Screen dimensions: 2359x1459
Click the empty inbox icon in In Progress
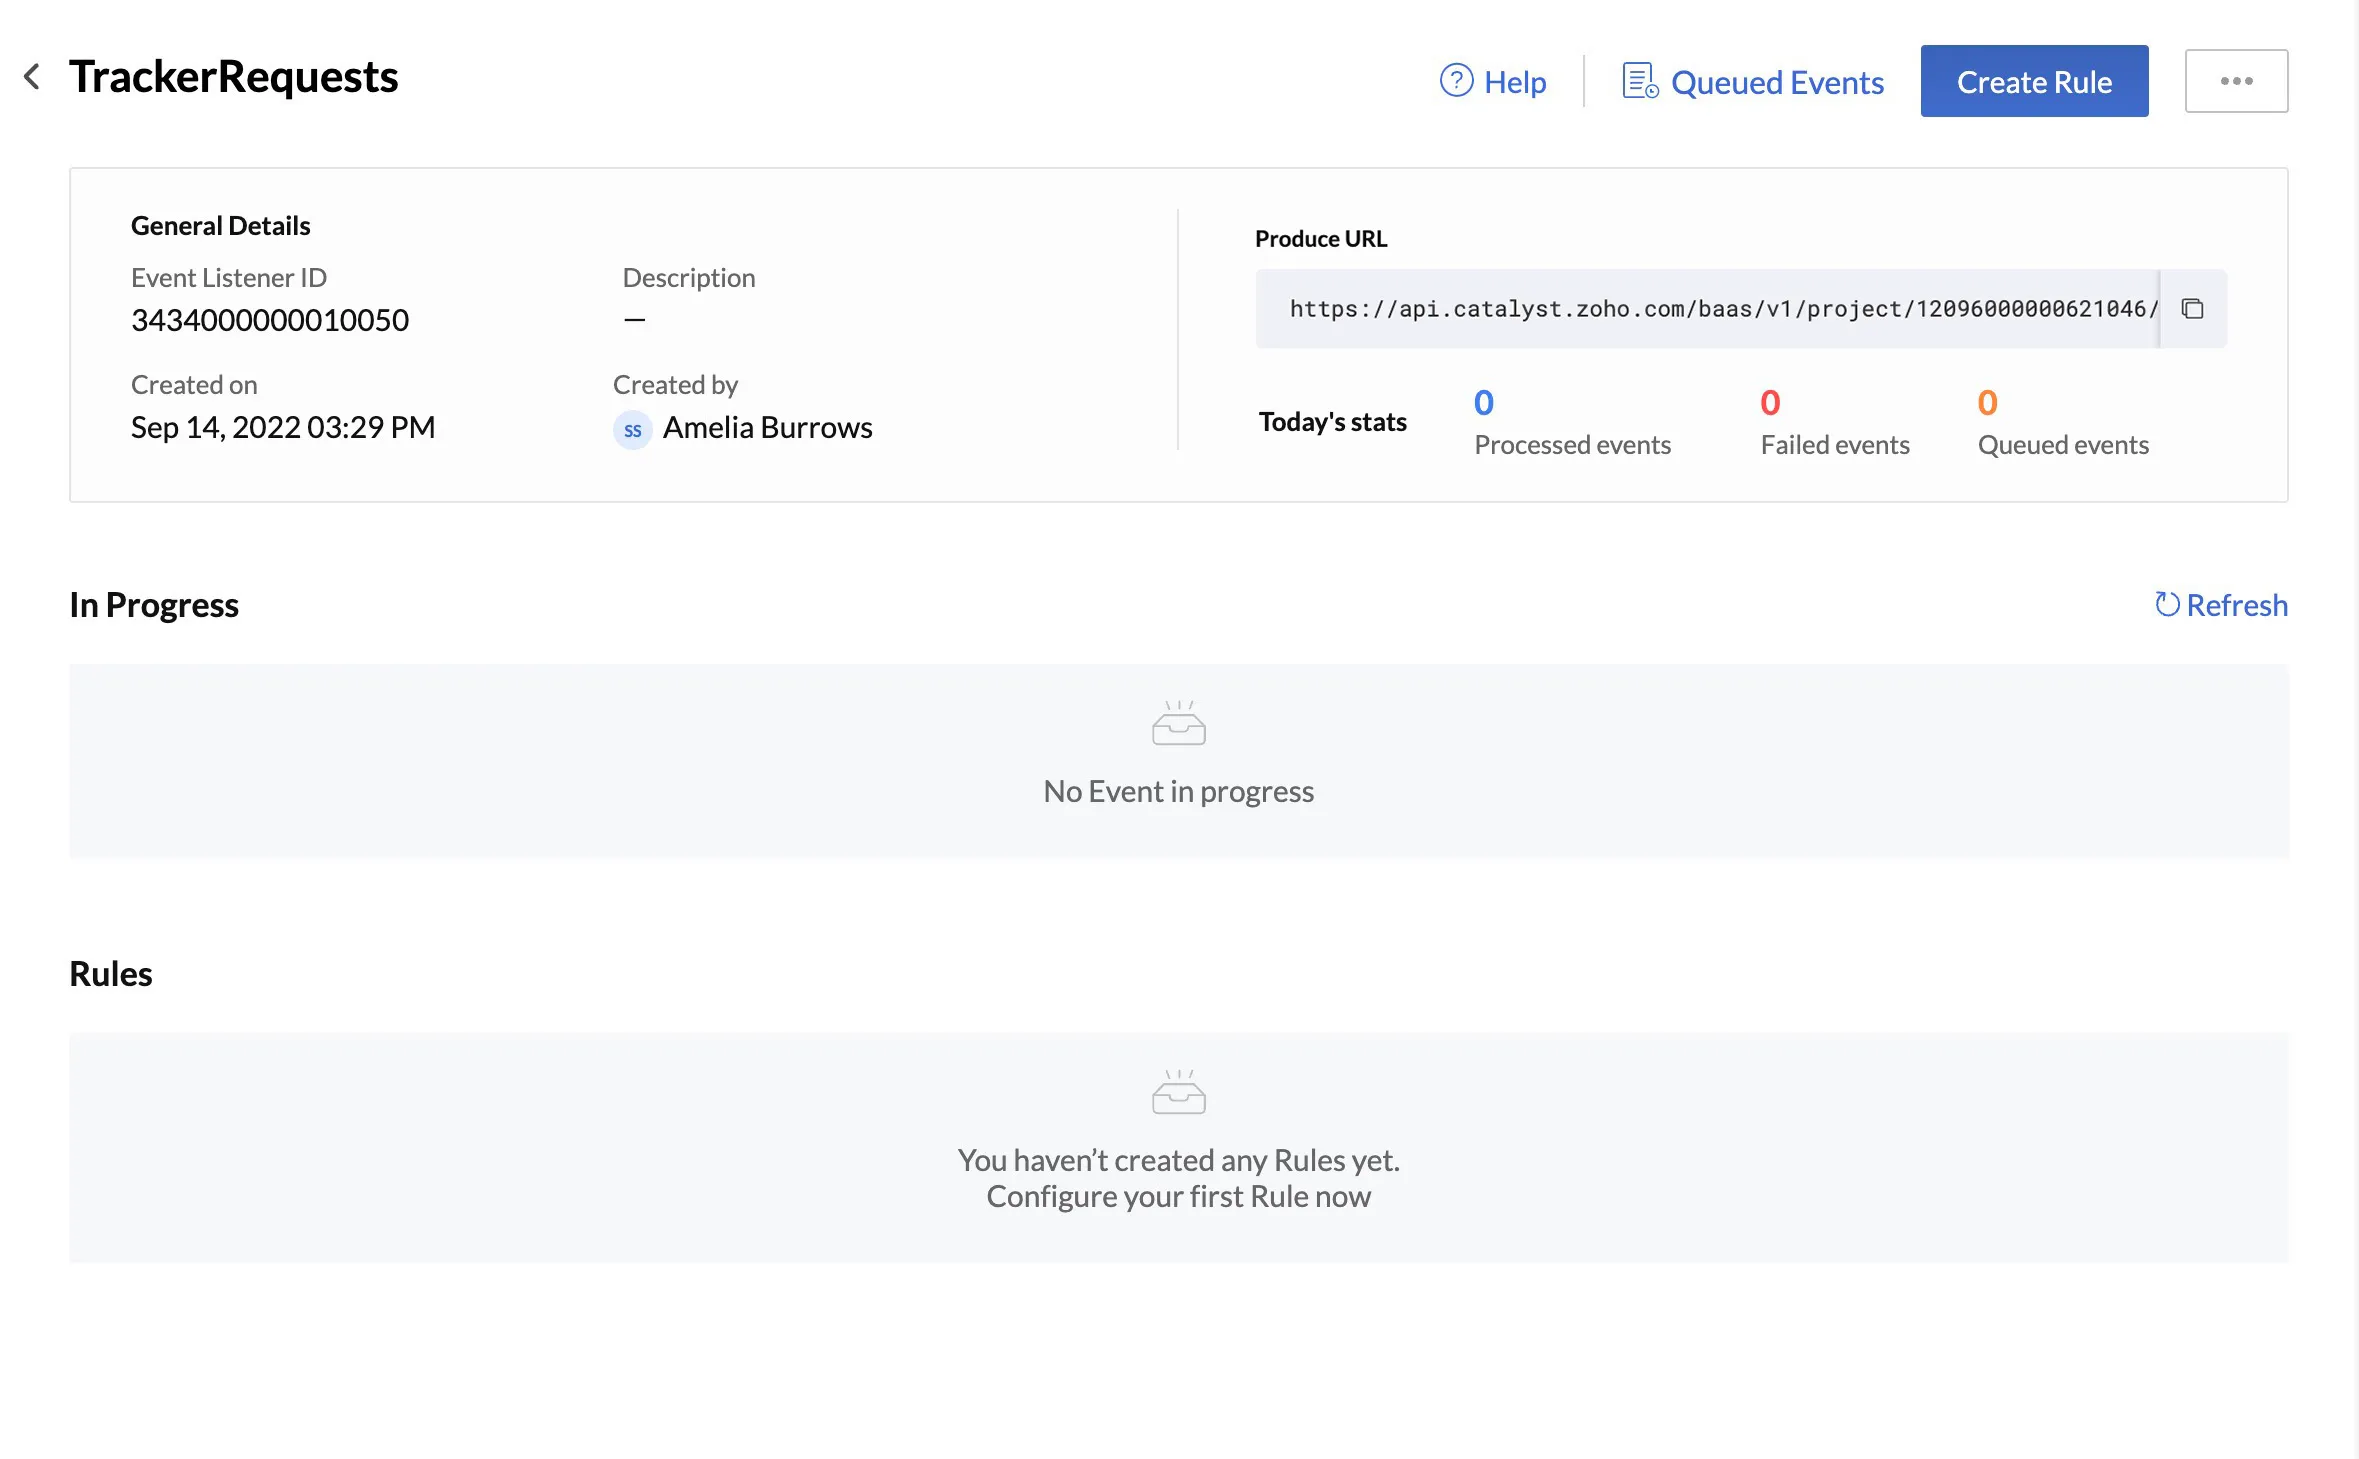(1179, 722)
